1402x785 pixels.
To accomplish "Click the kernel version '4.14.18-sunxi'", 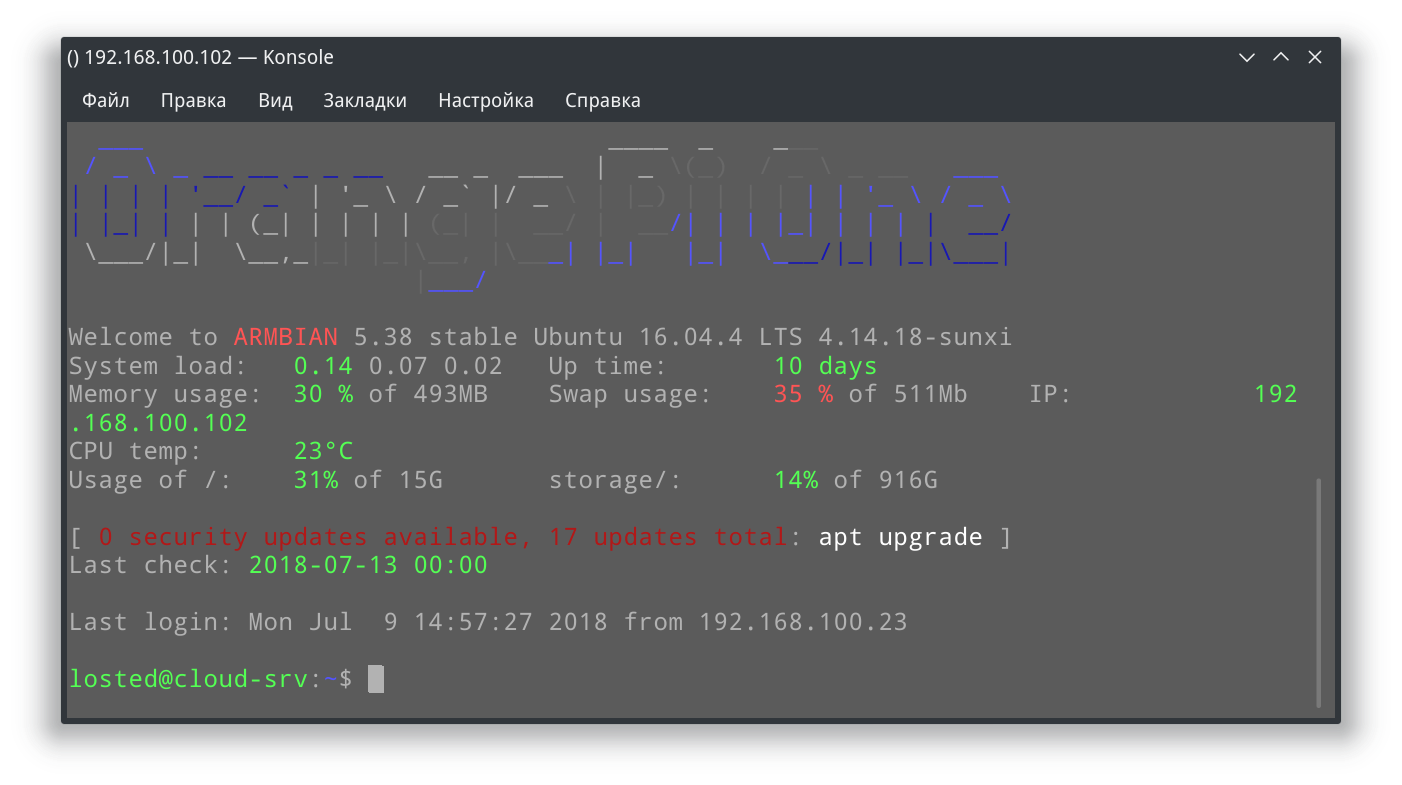I will pyautogui.click(x=915, y=337).
